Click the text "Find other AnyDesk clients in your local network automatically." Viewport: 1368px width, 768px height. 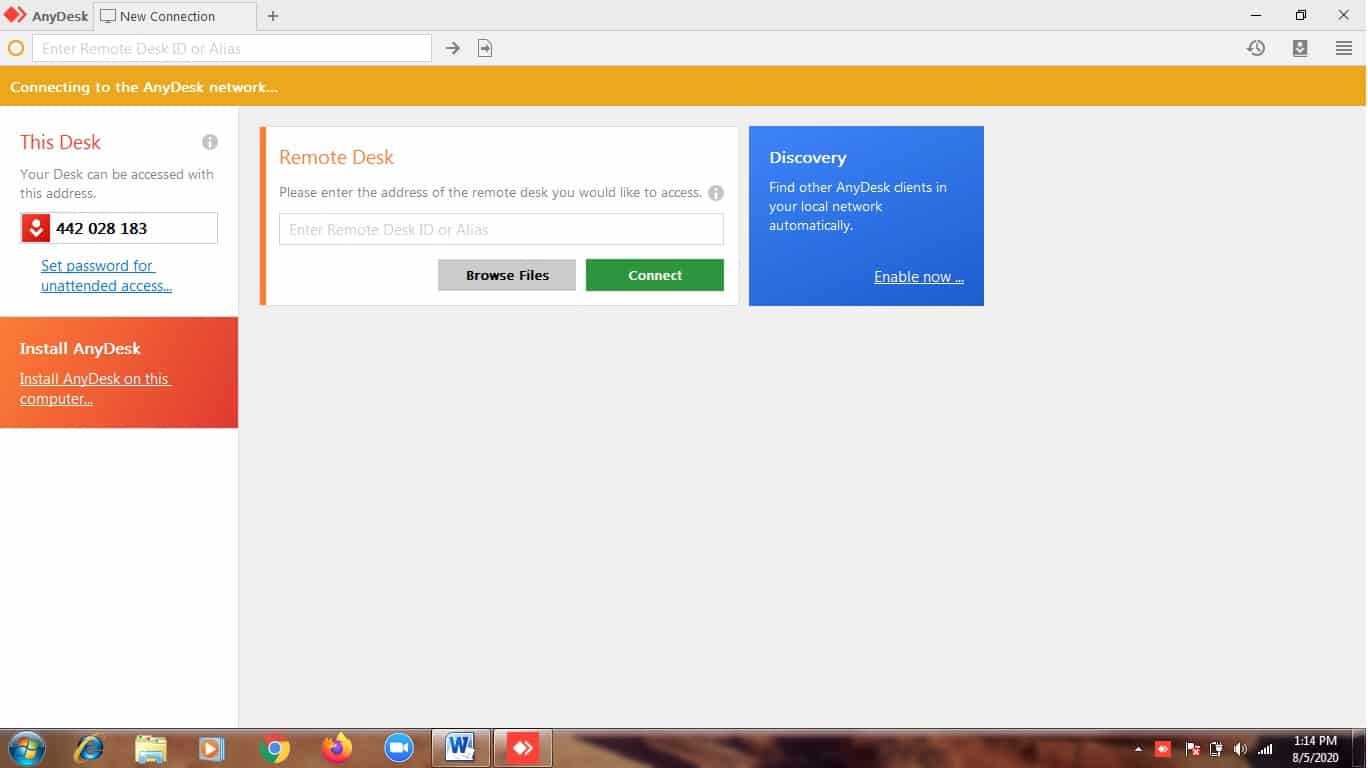pos(858,206)
